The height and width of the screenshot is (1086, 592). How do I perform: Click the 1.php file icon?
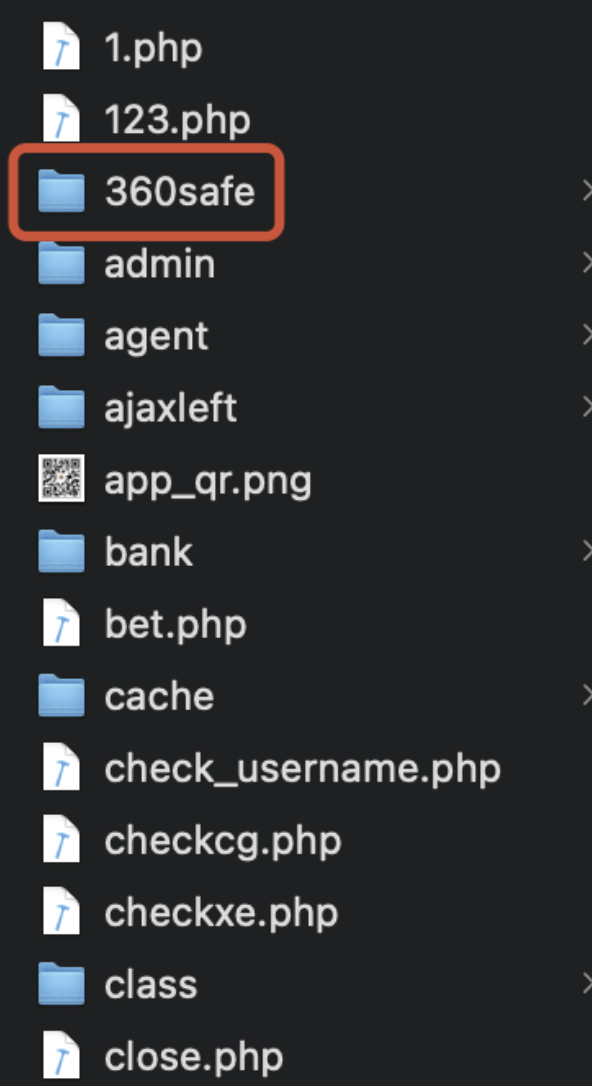pos(61,46)
